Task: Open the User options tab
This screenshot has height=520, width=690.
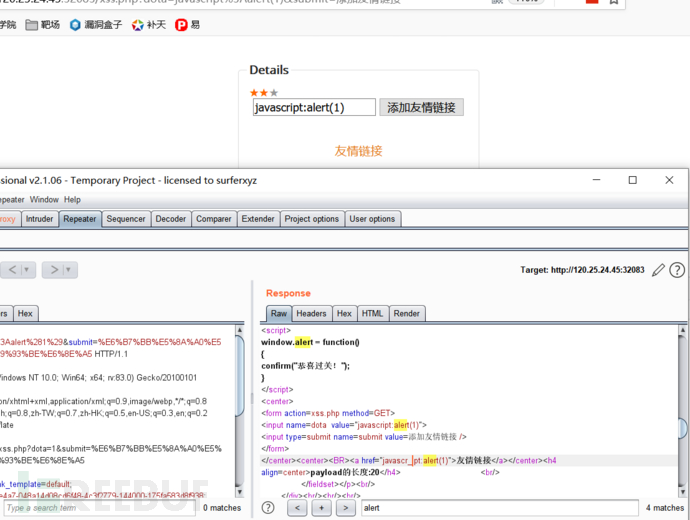Action: pyautogui.click(x=372, y=219)
